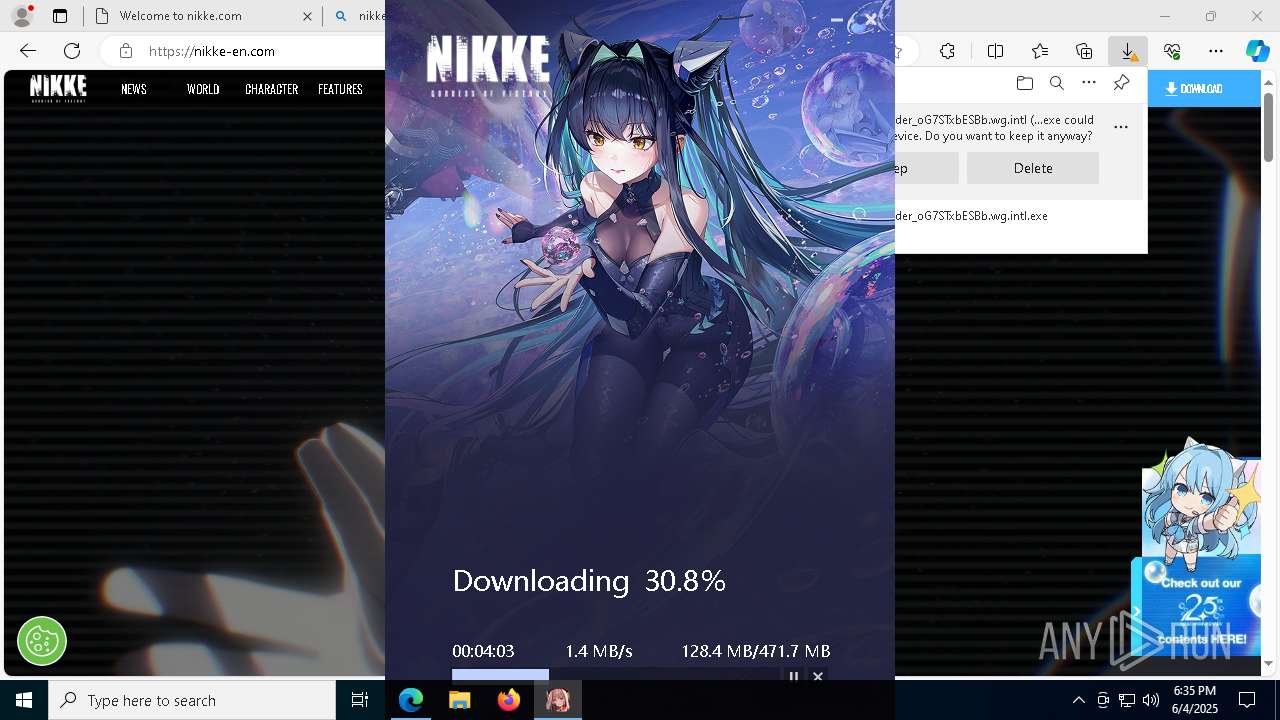Pin the Downloads panel

point(1121,83)
